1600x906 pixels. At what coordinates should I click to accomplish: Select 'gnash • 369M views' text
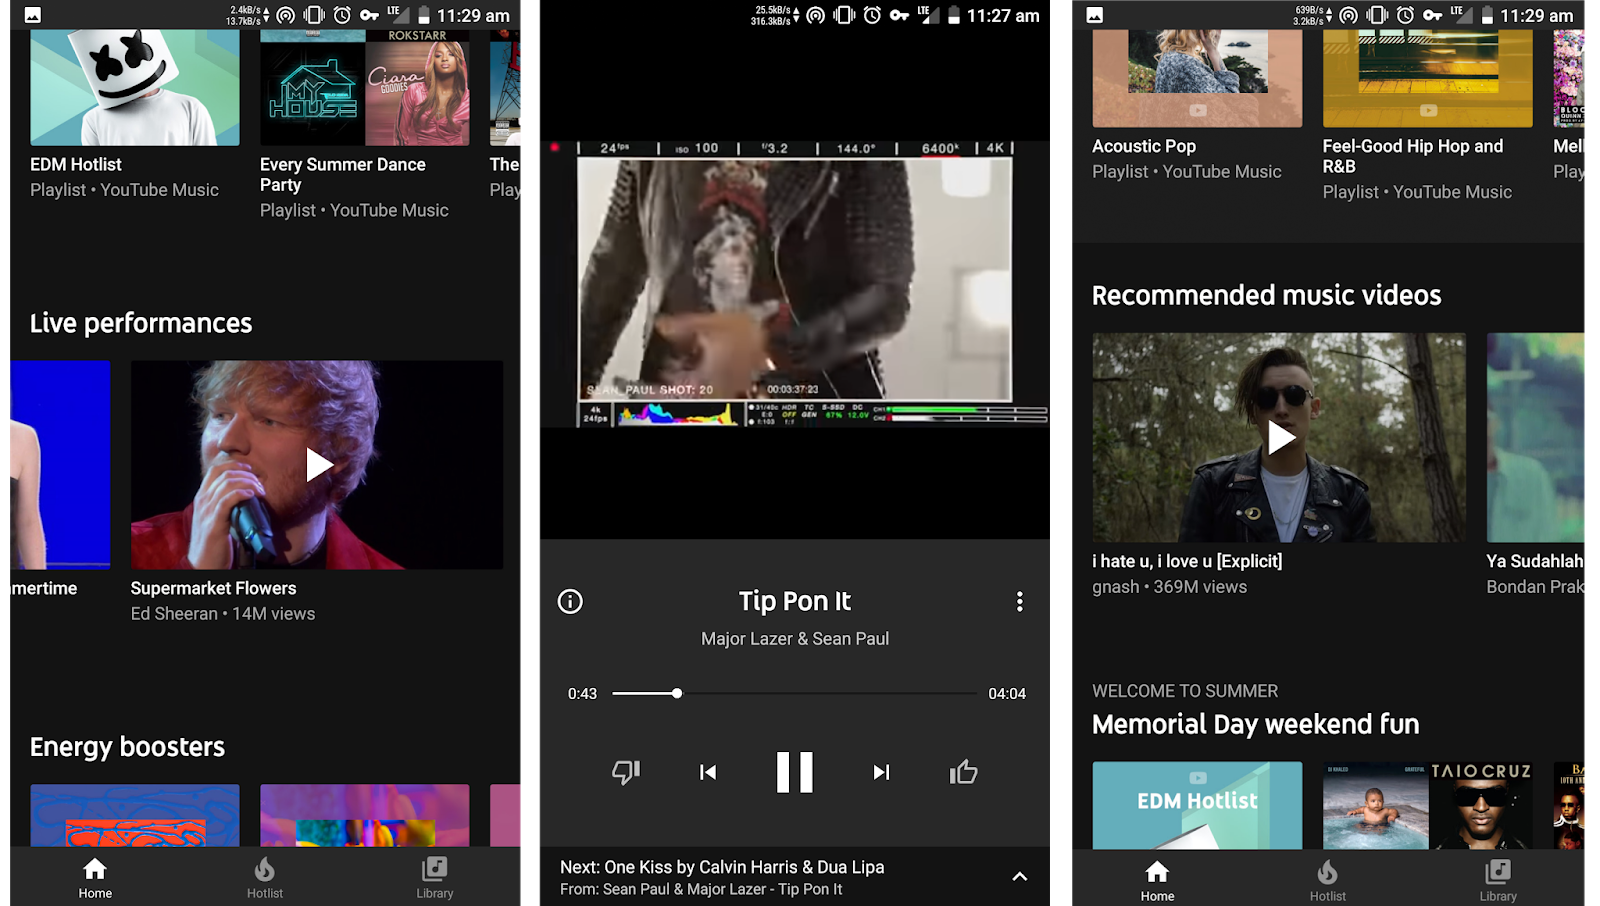1170,587
